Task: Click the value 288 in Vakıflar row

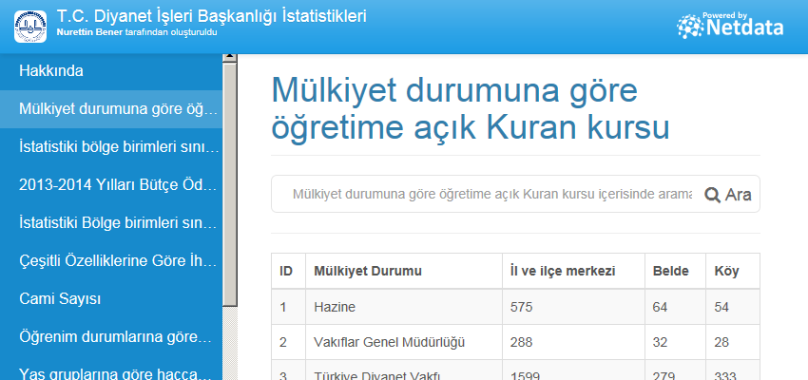Action: click(521, 342)
